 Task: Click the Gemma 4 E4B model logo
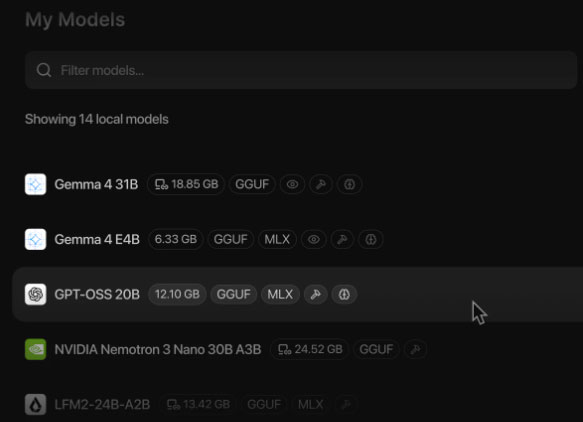pos(36,239)
